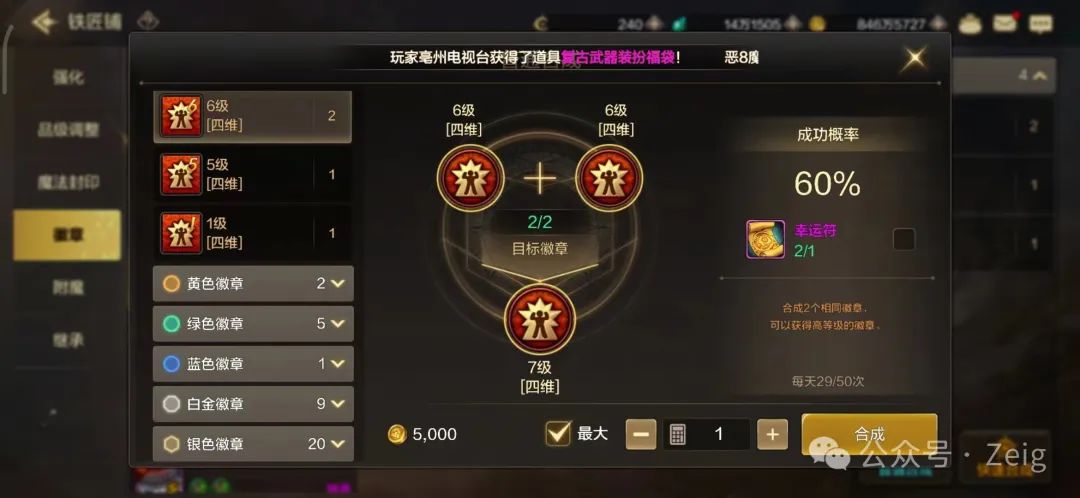Expand the 黄色徽章 category
The image size is (1080, 498).
coord(253,284)
